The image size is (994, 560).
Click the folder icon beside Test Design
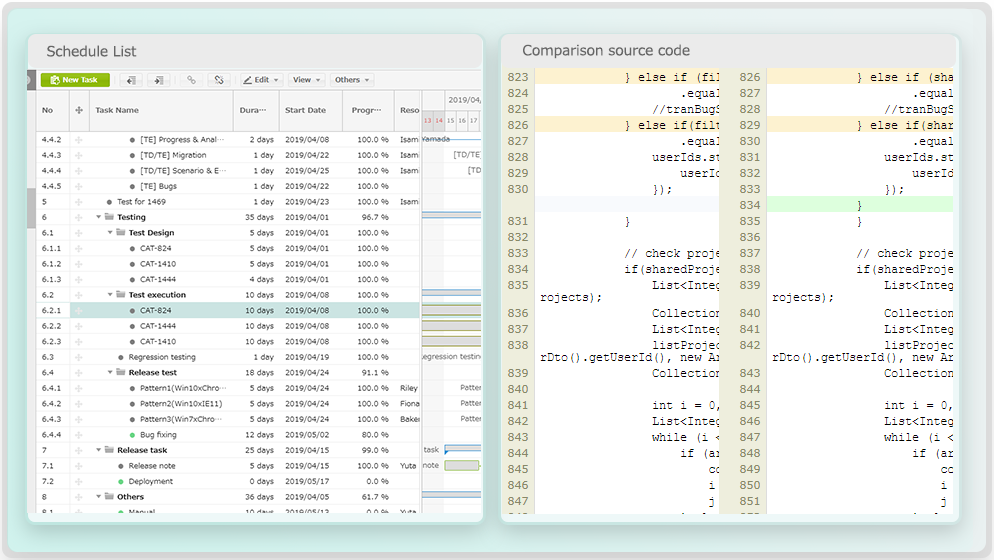[120, 233]
